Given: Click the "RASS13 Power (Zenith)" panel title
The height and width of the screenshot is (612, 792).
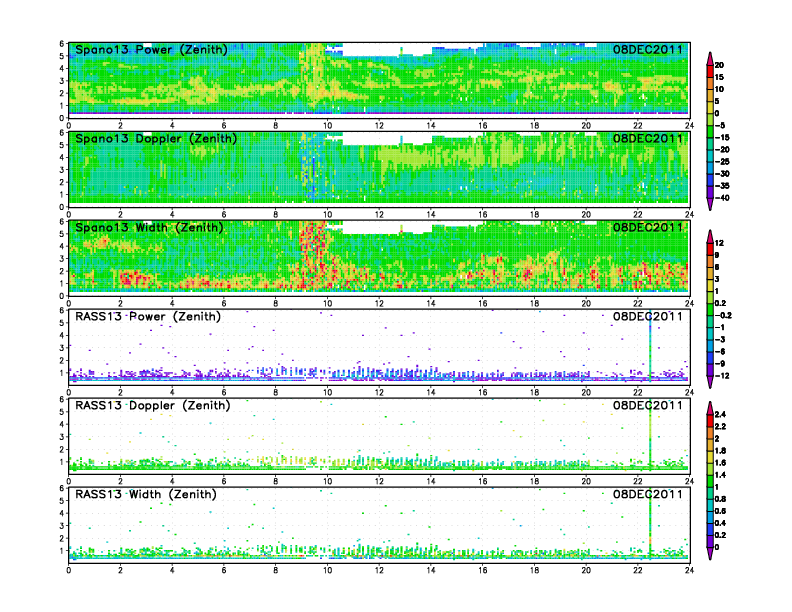Looking at the screenshot, I should 147,317.
